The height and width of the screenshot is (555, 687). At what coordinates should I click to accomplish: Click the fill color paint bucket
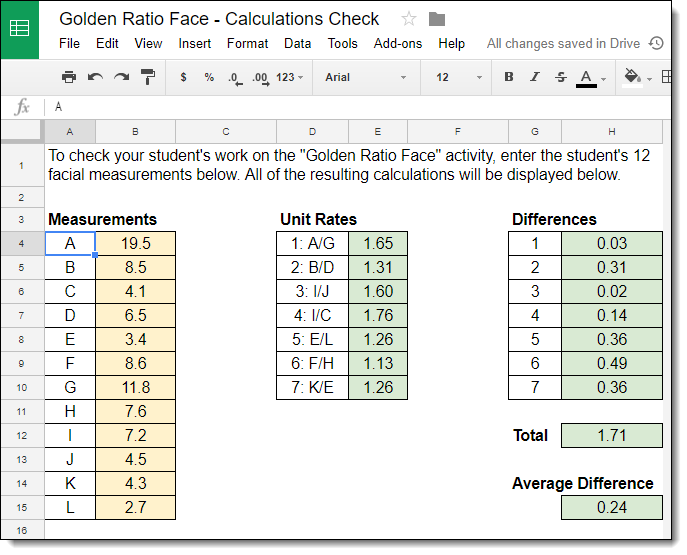pos(632,78)
